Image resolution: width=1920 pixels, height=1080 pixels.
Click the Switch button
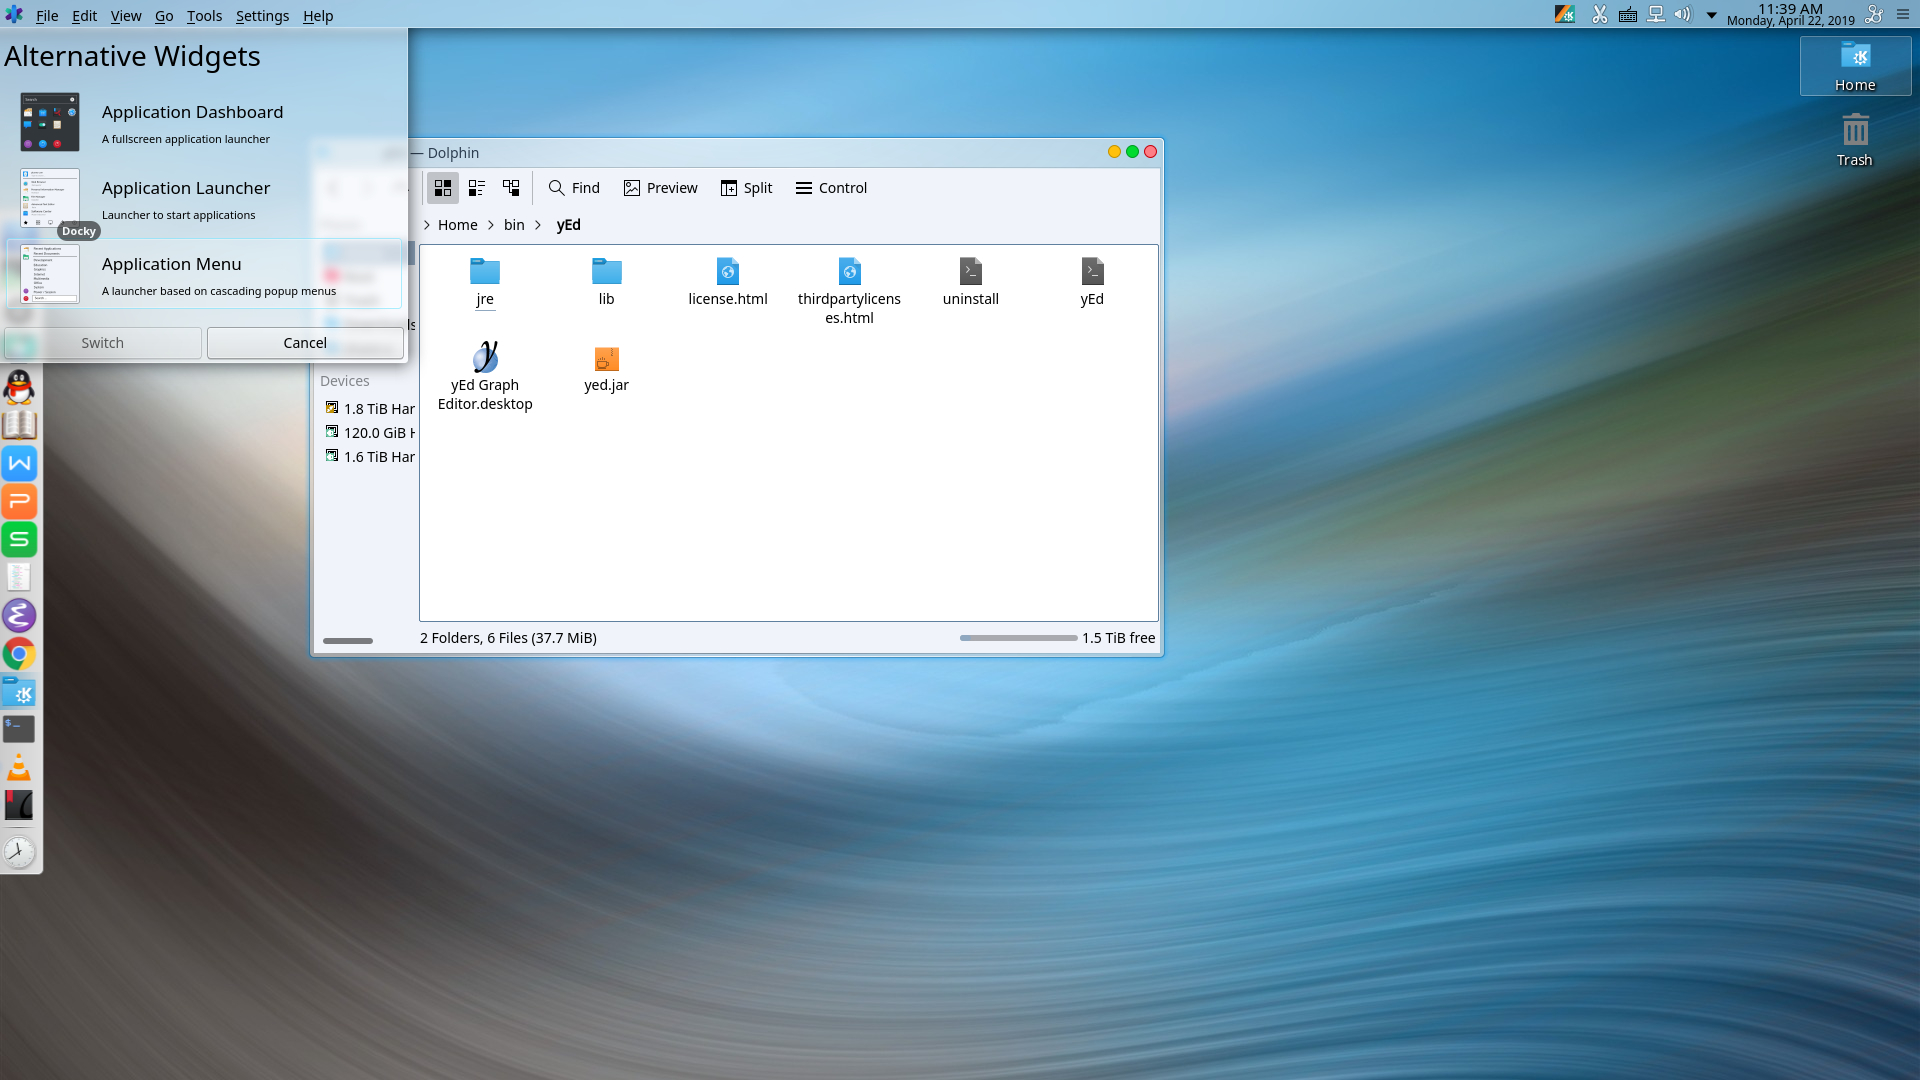tap(102, 343)
